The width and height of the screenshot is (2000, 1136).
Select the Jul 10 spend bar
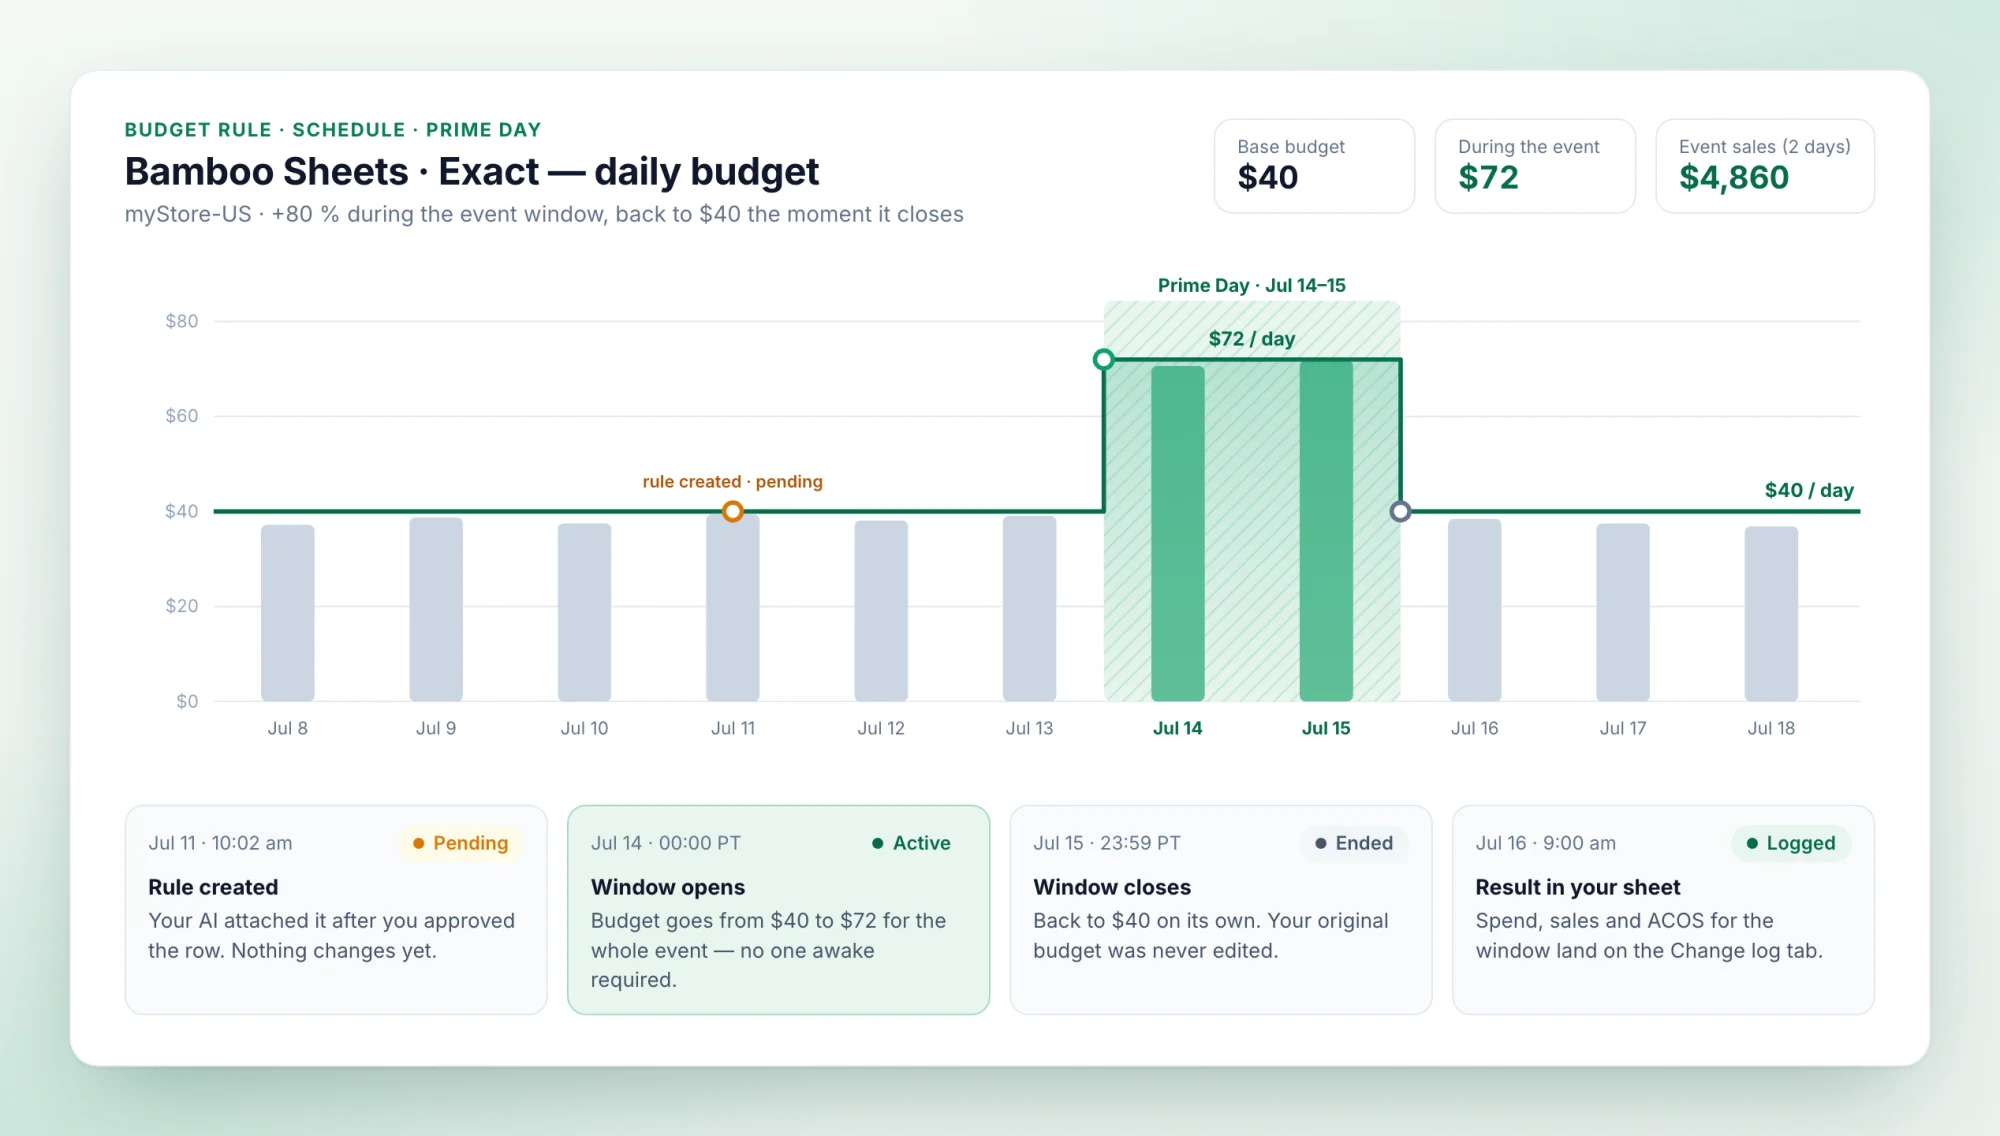(x=584, y=612)
